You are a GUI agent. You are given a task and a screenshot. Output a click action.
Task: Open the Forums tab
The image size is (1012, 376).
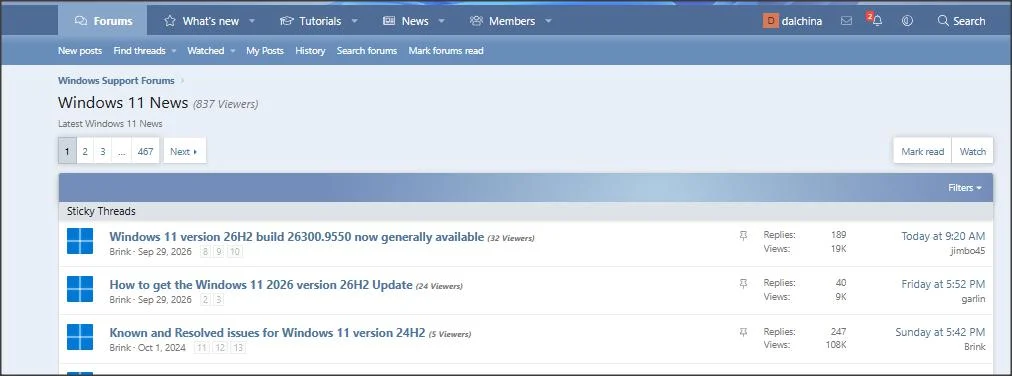(x=103, y=21)
